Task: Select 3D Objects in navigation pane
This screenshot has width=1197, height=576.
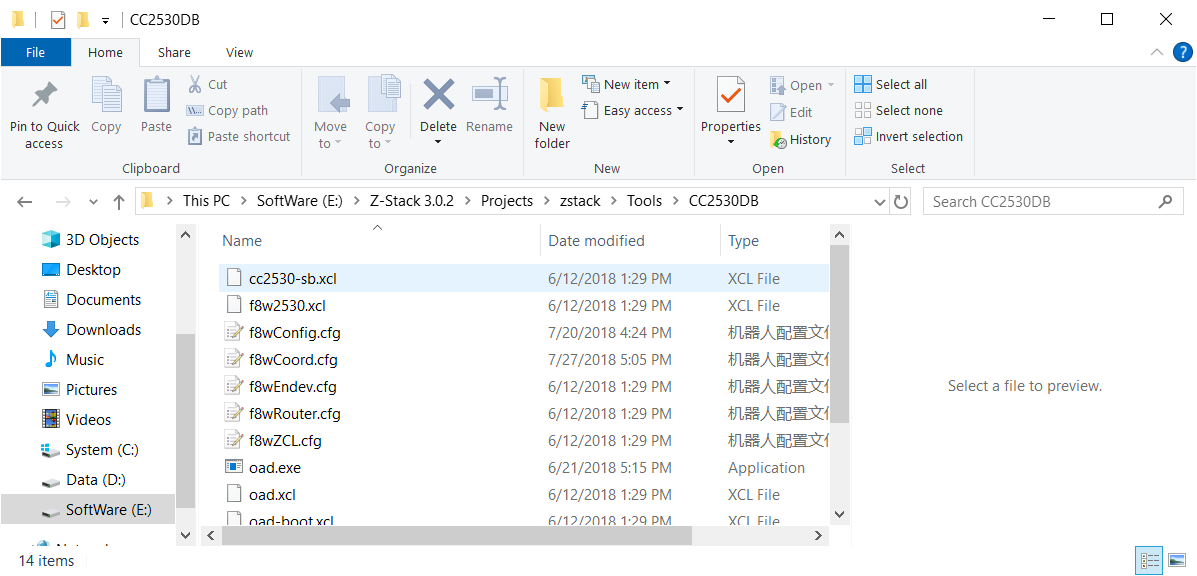Action: [x=102, y=240]
